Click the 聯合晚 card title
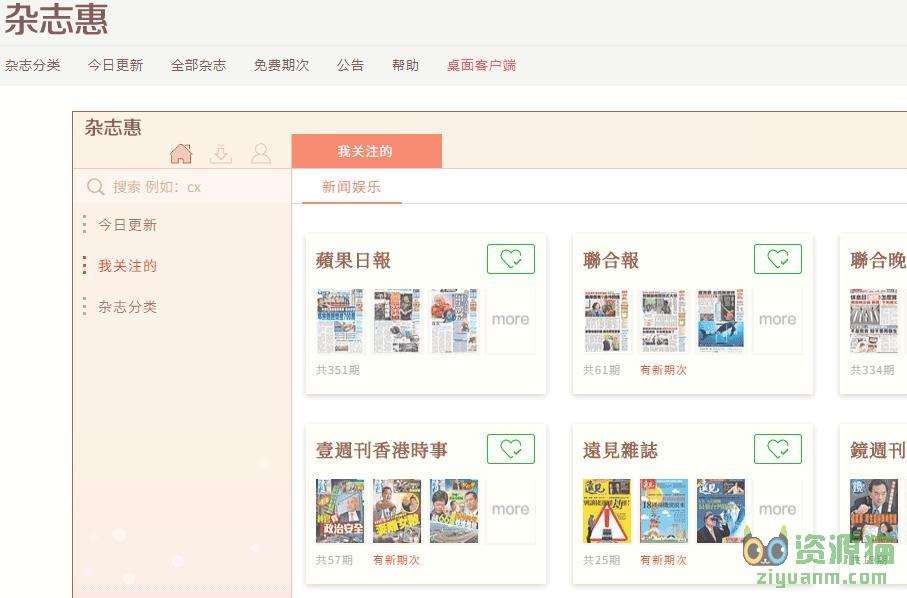The height and width of the screenshot is (598, 907). tap(878, 260)
